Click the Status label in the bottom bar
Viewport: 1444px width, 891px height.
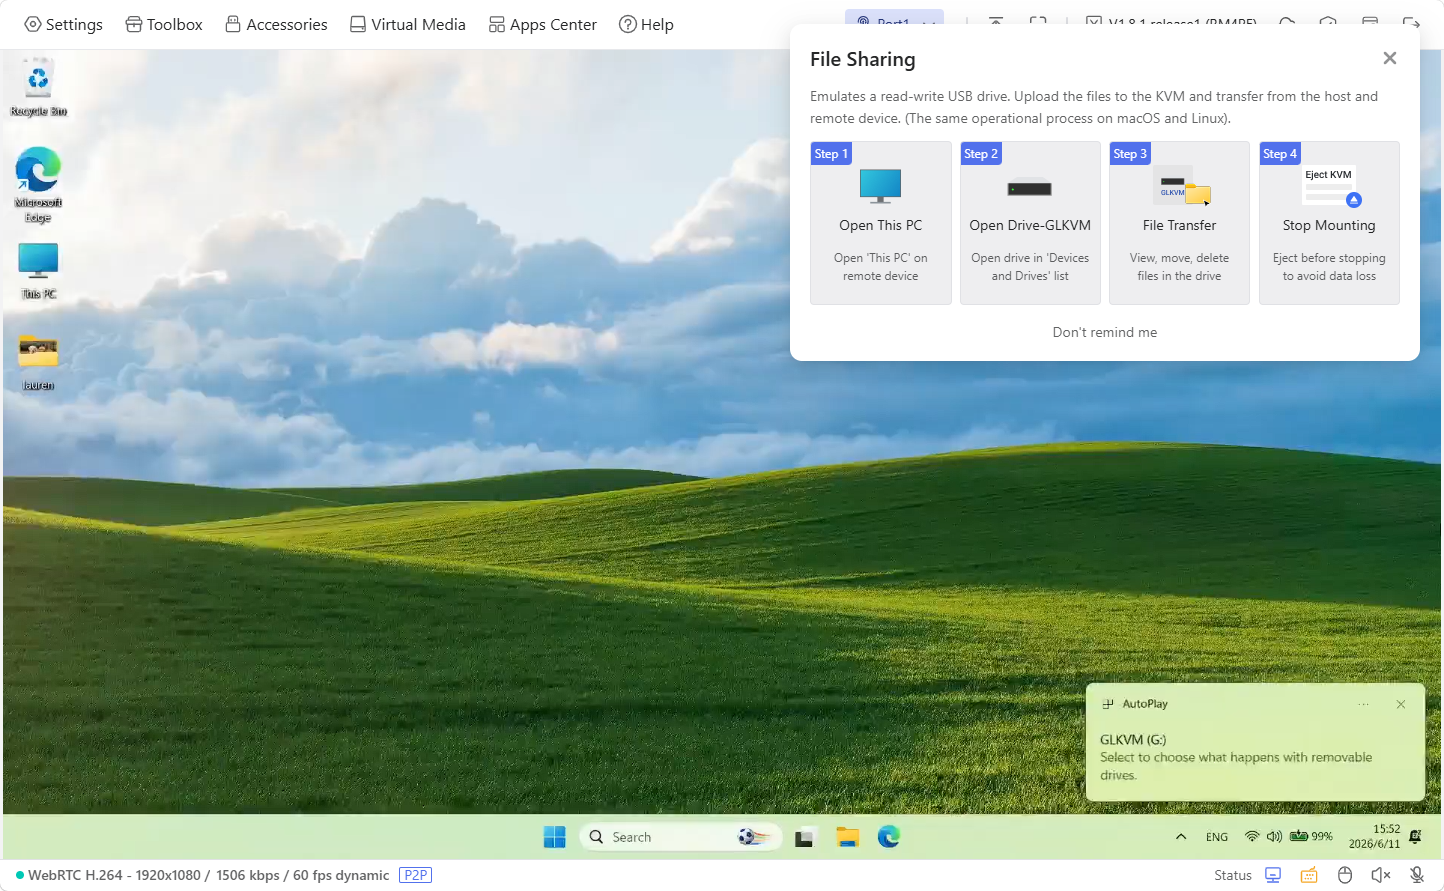(x=1233, y=875)
